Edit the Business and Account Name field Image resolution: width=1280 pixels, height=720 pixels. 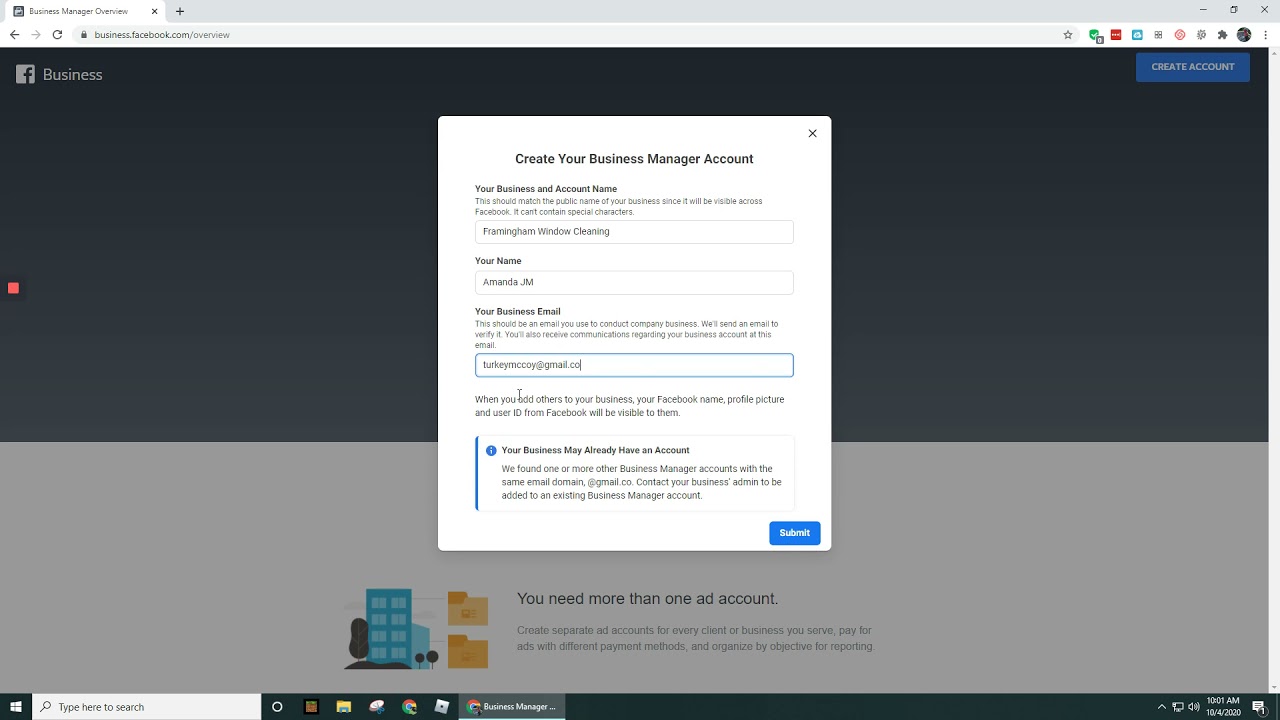634,232
